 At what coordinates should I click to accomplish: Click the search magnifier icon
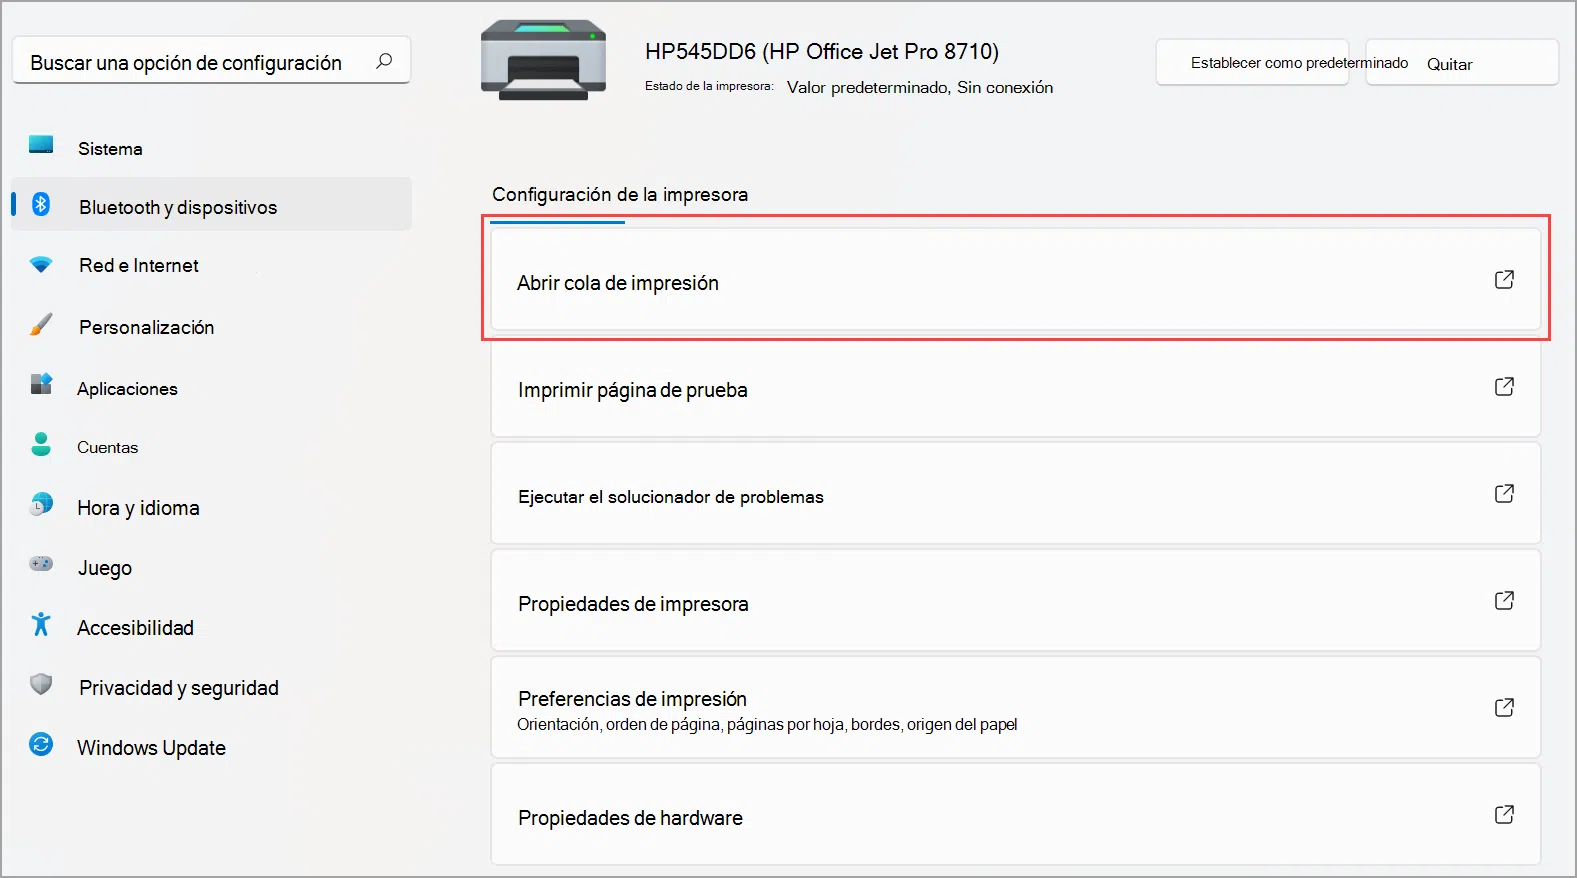pos(384,61)
